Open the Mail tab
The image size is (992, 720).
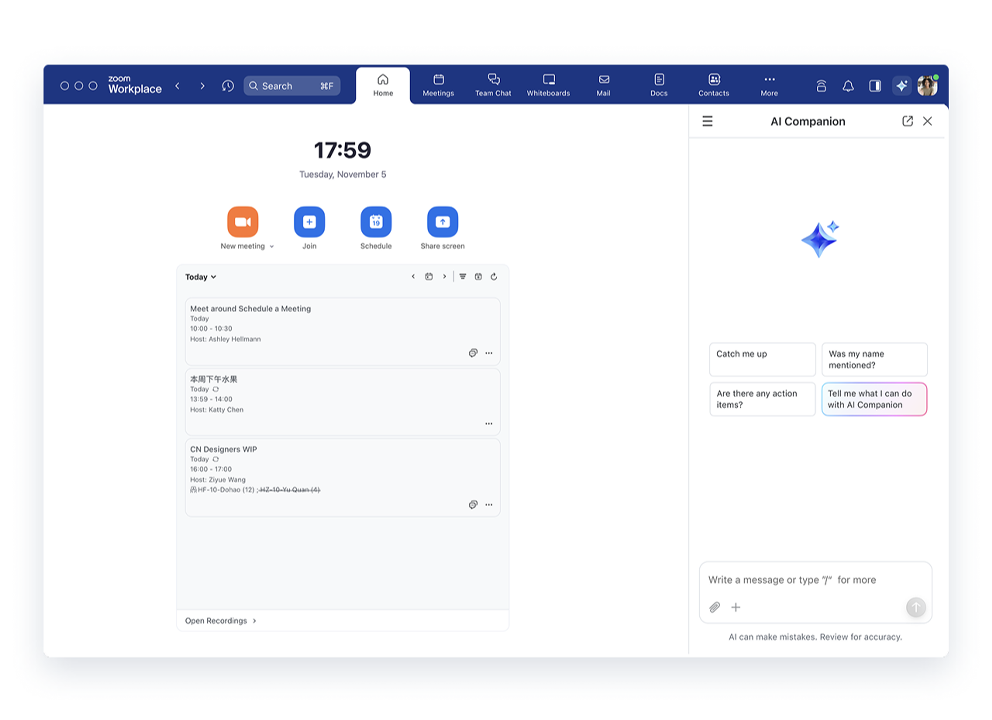pyautogui.click(x=604, y=85)
